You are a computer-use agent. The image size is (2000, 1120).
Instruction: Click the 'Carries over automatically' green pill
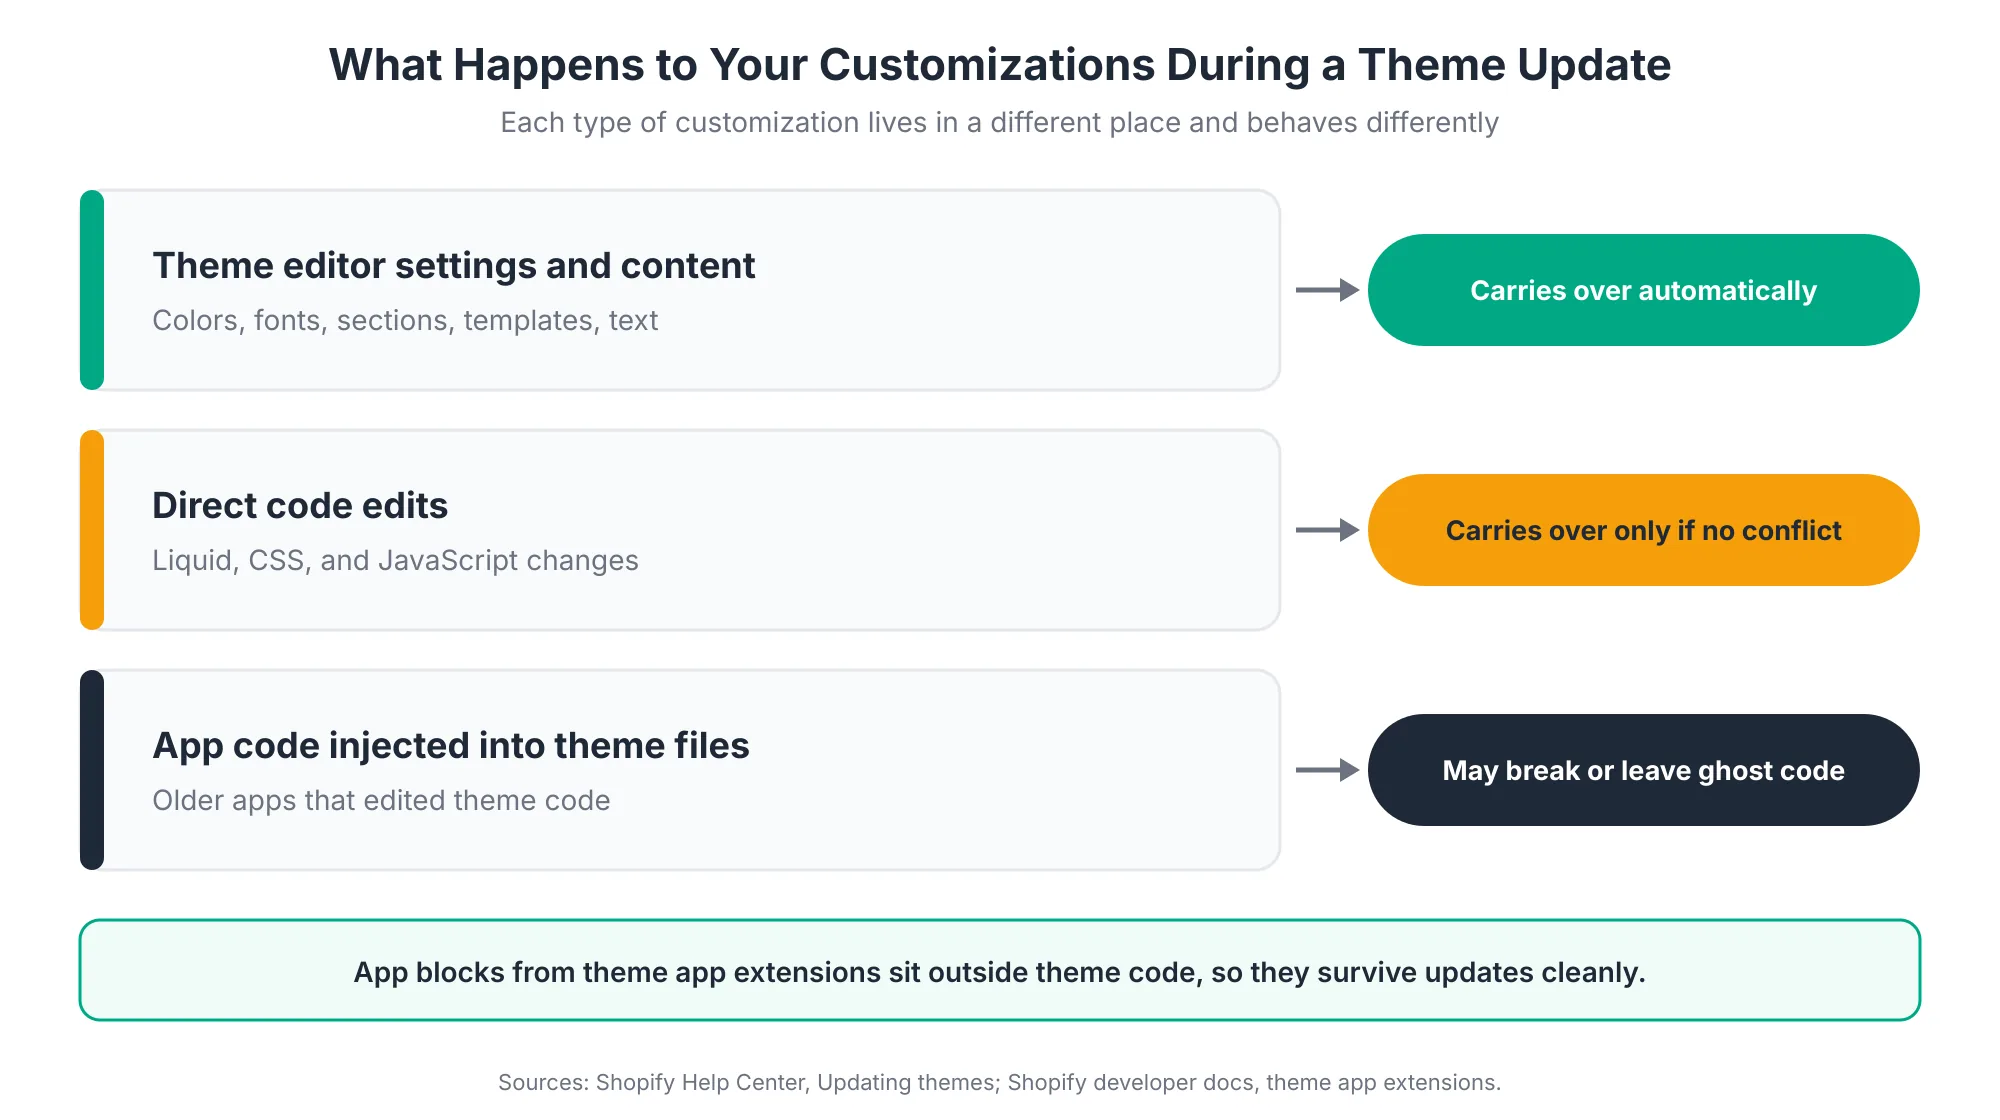pyautogui.click(x=1643, y=290)
